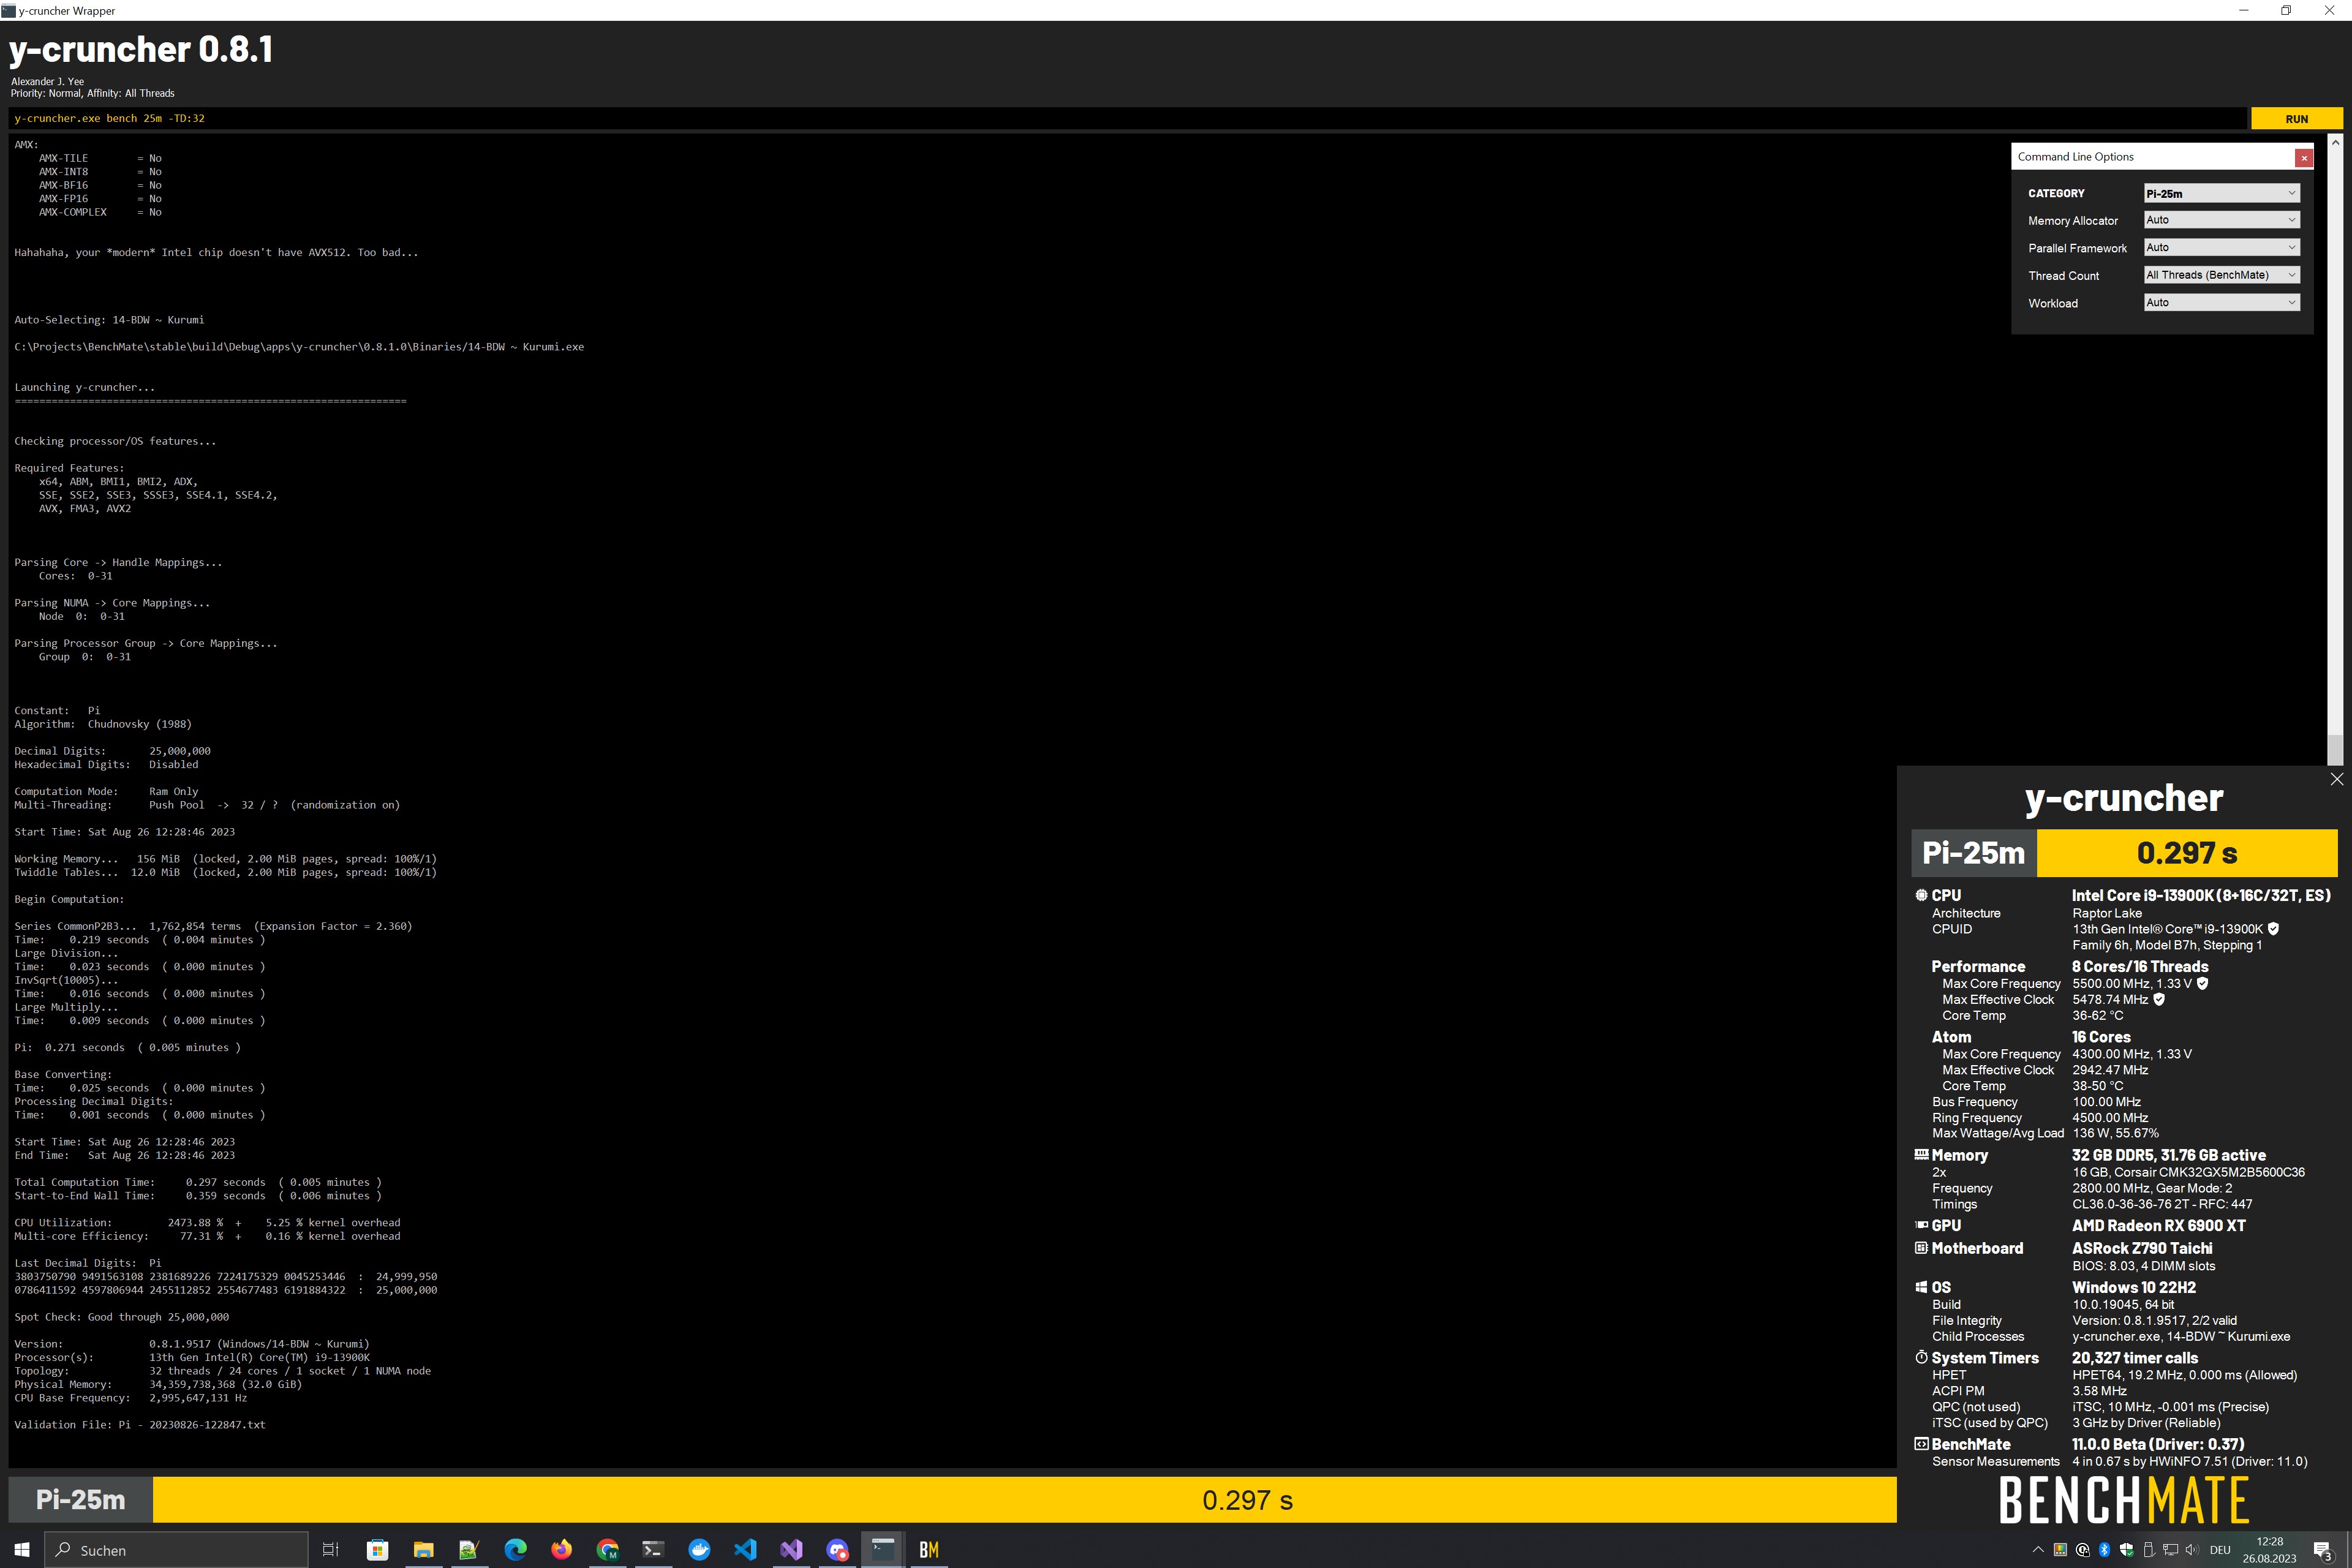Open Visual Studio from the taskbar
Viewport: 2352px width, 1568px height.
click(791, 1550)
